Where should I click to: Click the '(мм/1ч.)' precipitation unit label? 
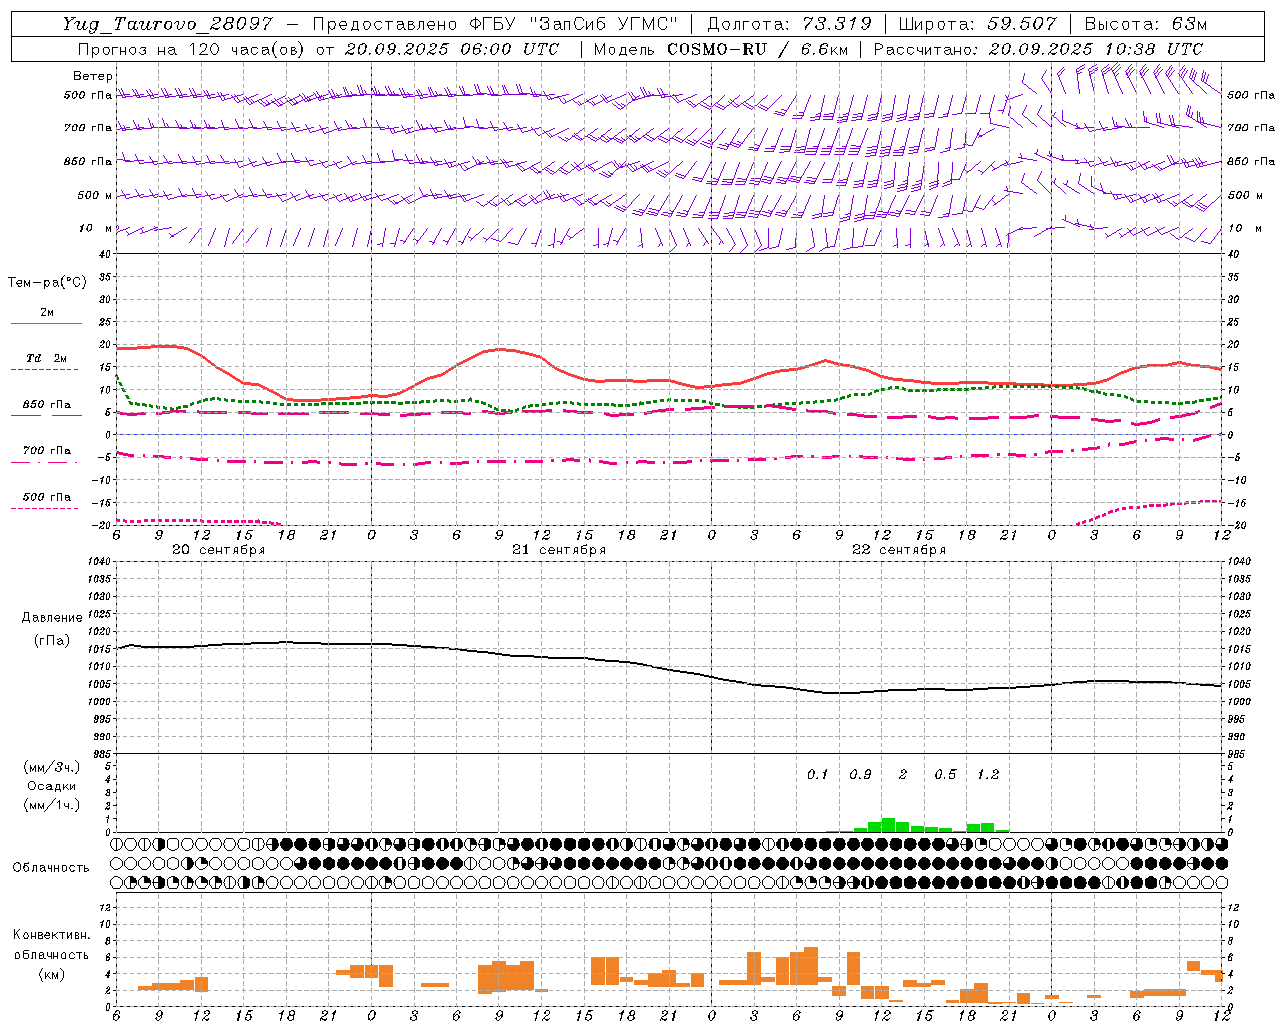[x=52, y=805]
